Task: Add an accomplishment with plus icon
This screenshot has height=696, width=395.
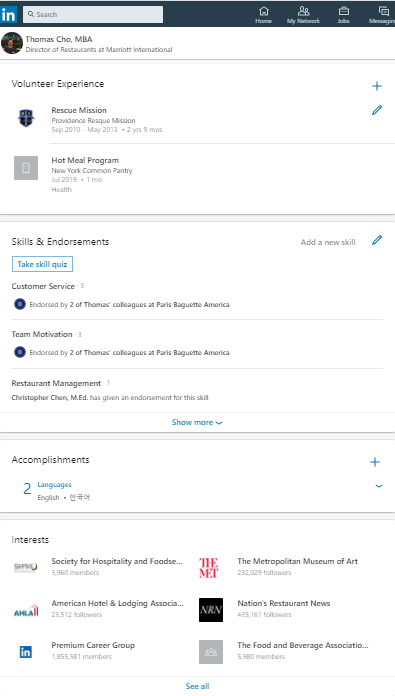Action: coord(375,462)
